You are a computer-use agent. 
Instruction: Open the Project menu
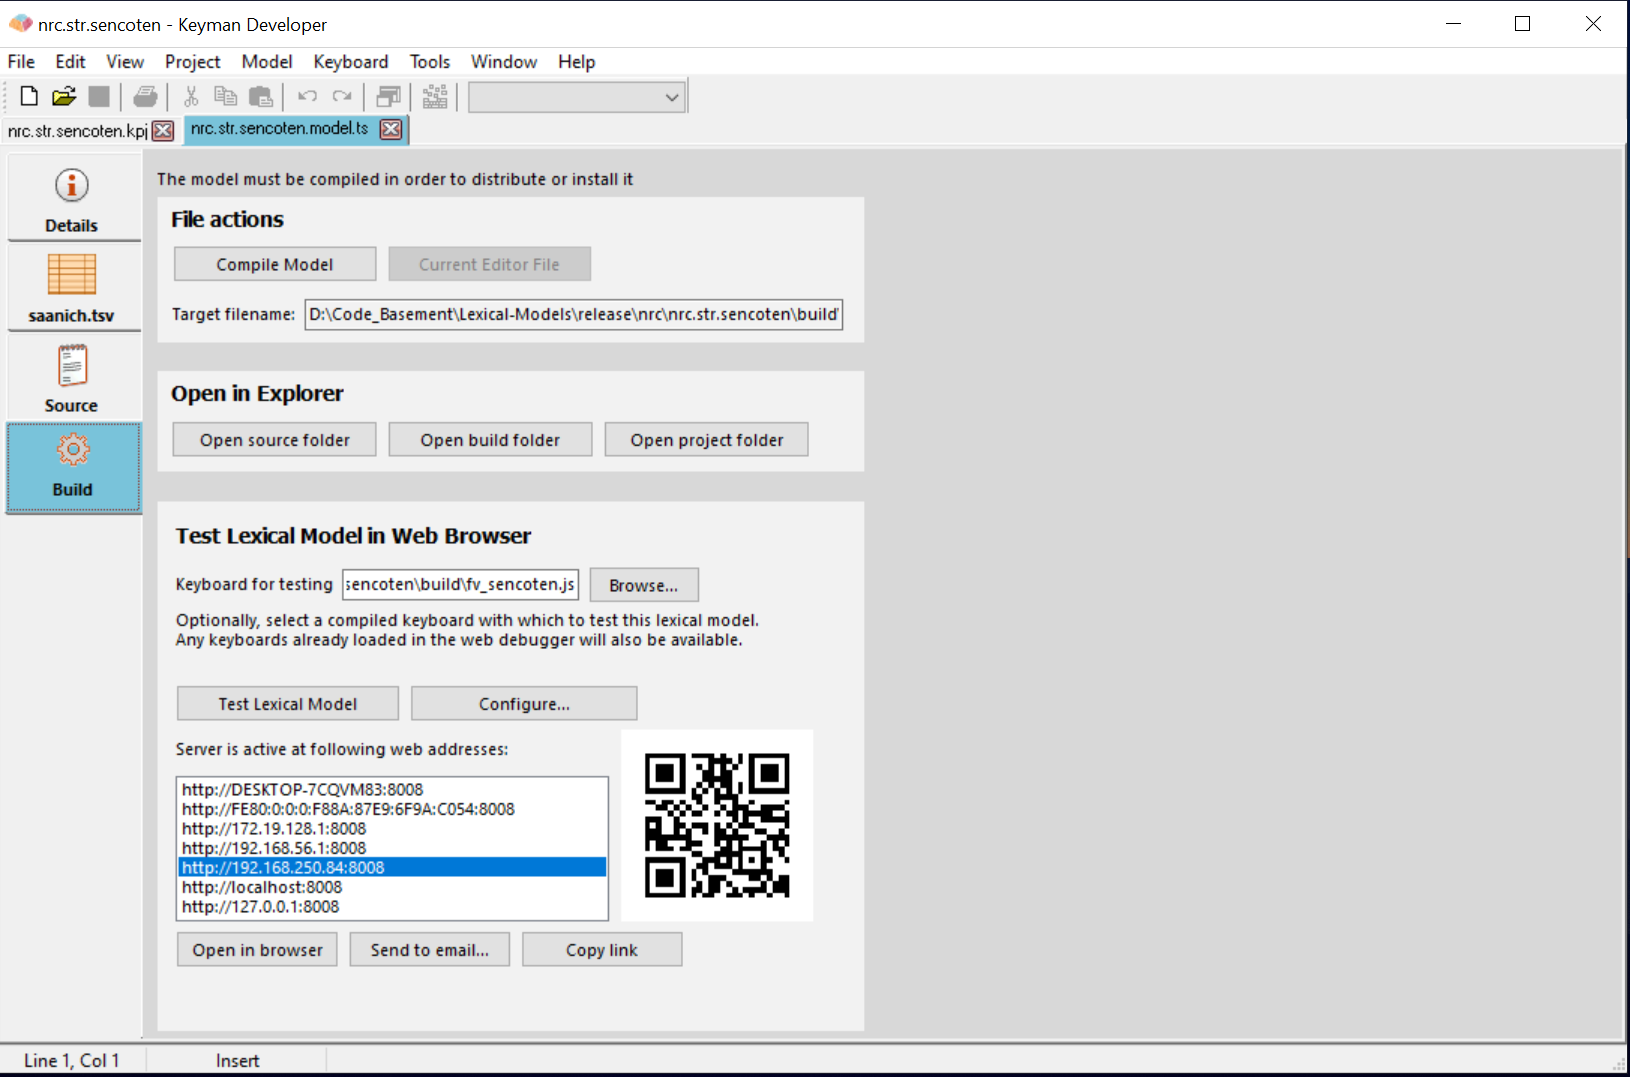(x=192, y=62)
